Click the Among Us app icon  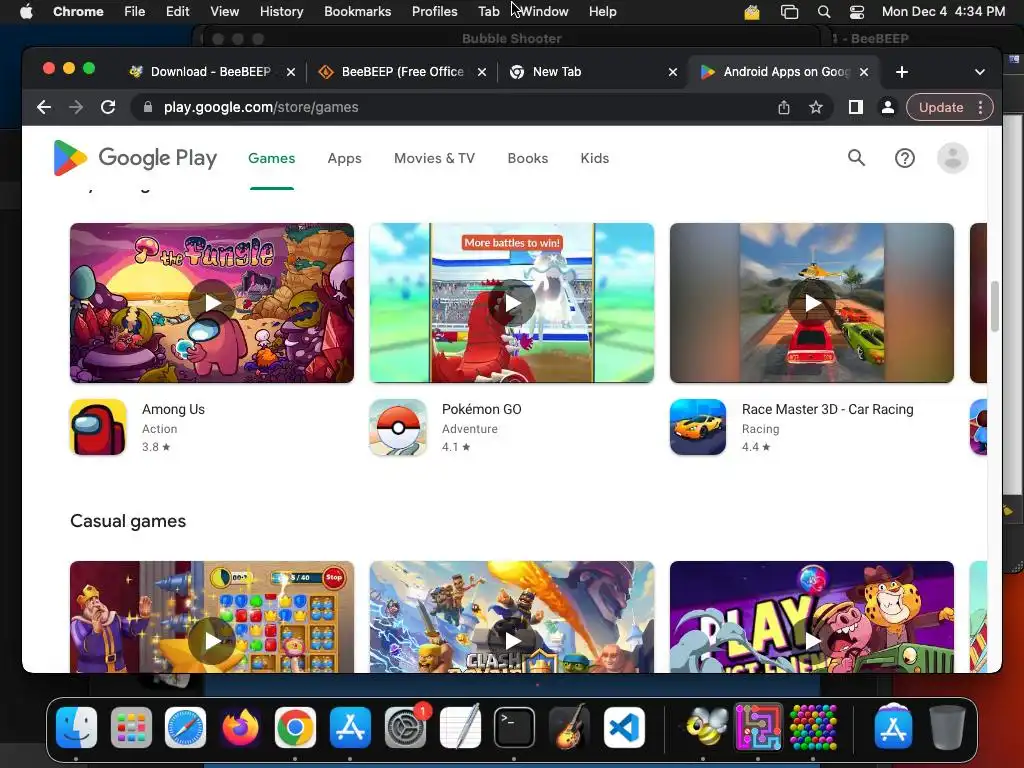point(98,427)
